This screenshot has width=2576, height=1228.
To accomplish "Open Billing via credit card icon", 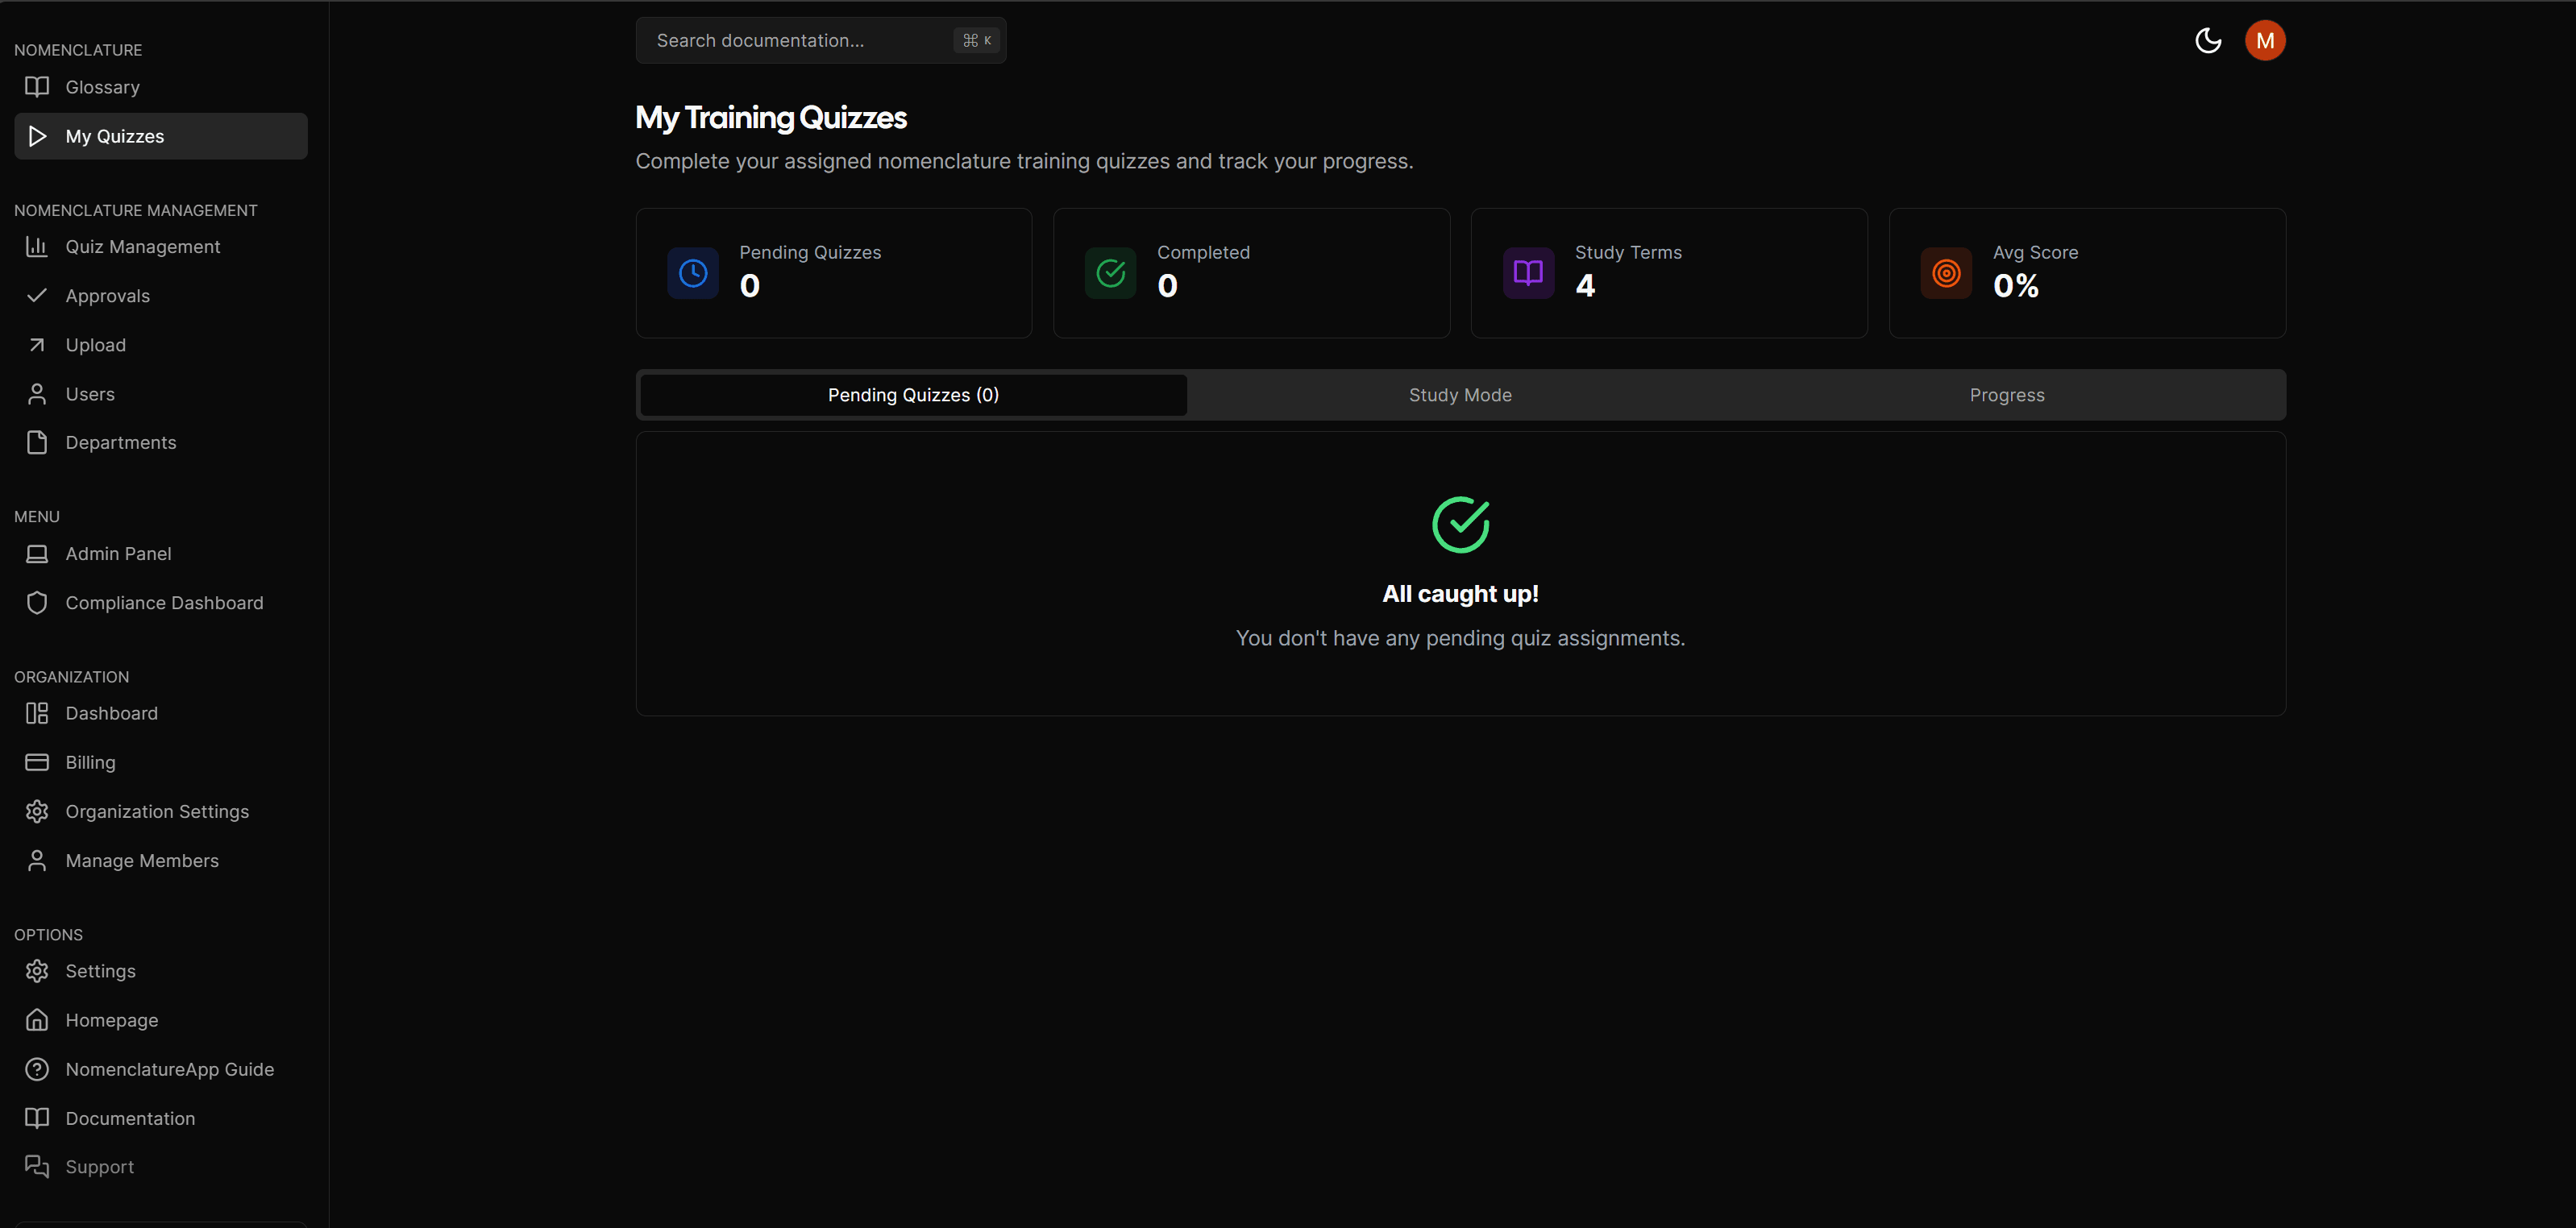I will 37,761.
